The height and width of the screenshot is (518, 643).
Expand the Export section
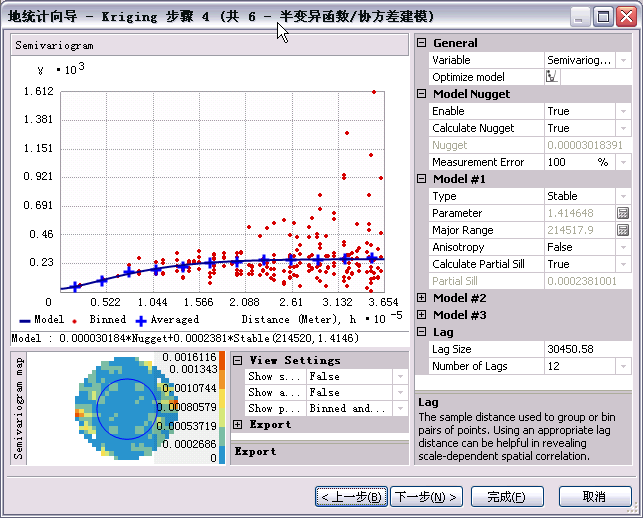pyautogui.click(x=237, y=424)
